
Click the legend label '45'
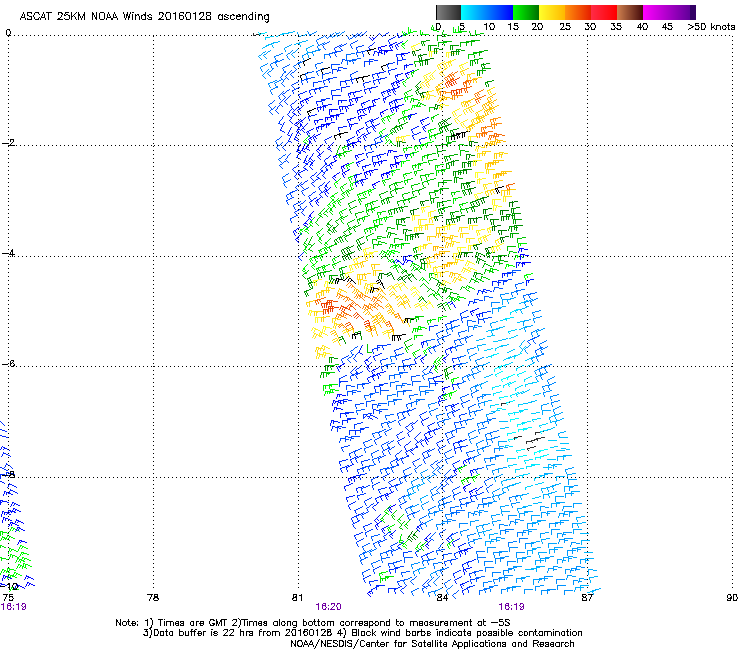pyautogui.click(x=667, y=27)
